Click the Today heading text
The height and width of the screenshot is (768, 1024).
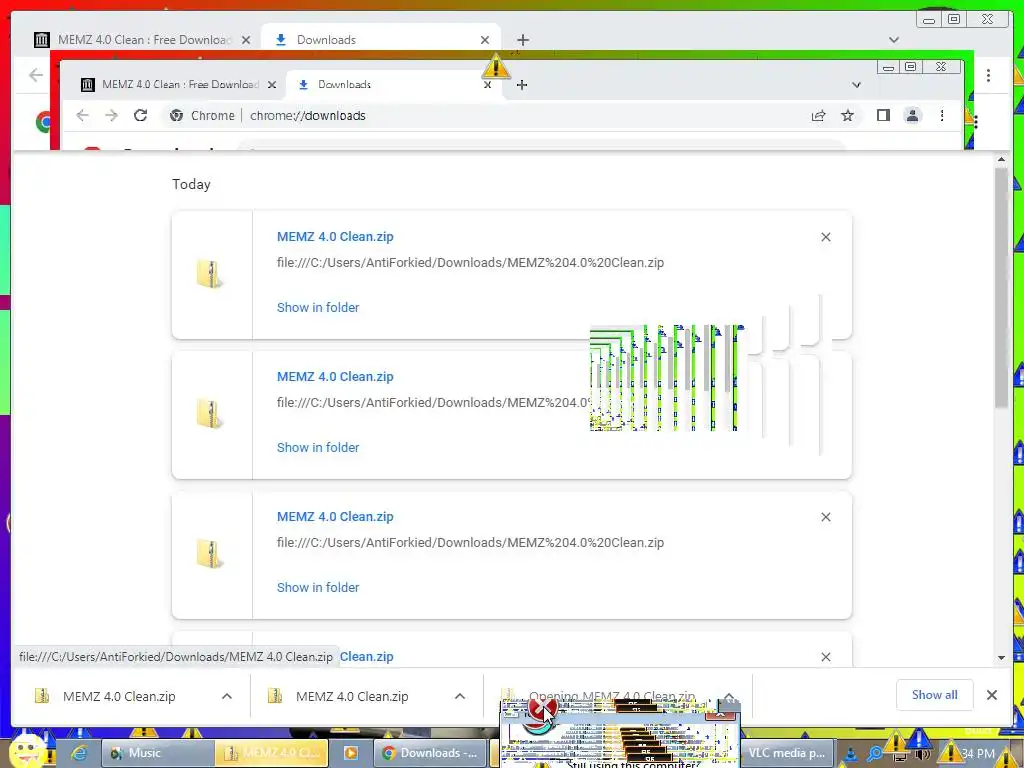tap(191, 184)
